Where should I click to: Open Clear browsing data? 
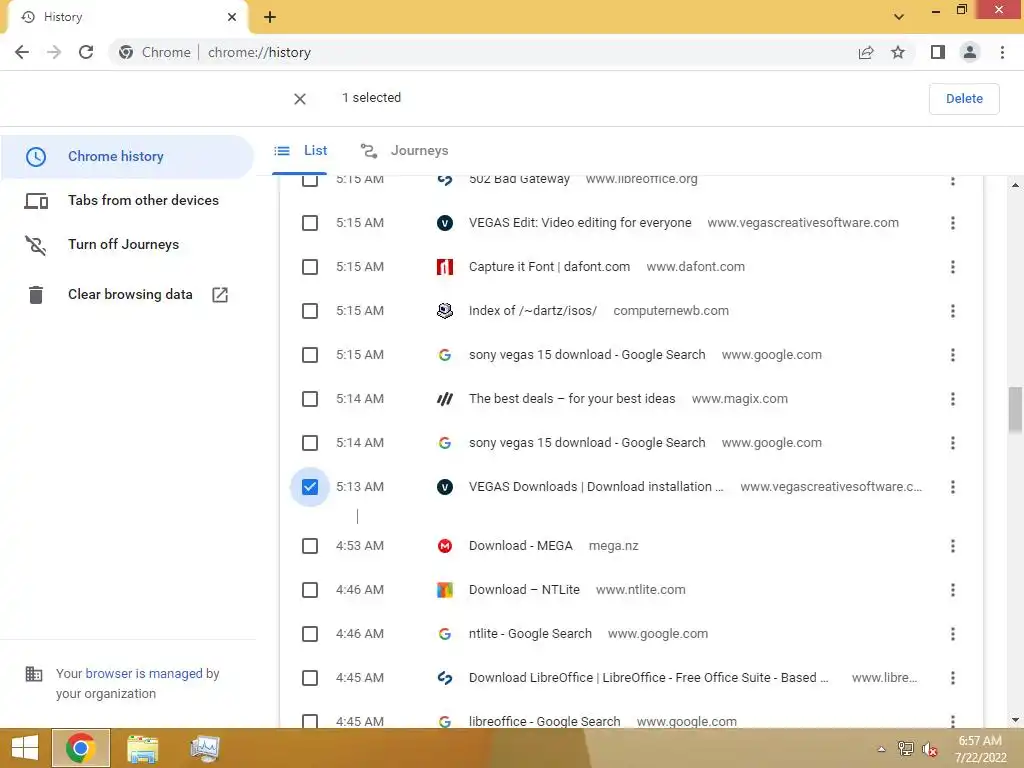pyautogui.click(x=127, y=295)
